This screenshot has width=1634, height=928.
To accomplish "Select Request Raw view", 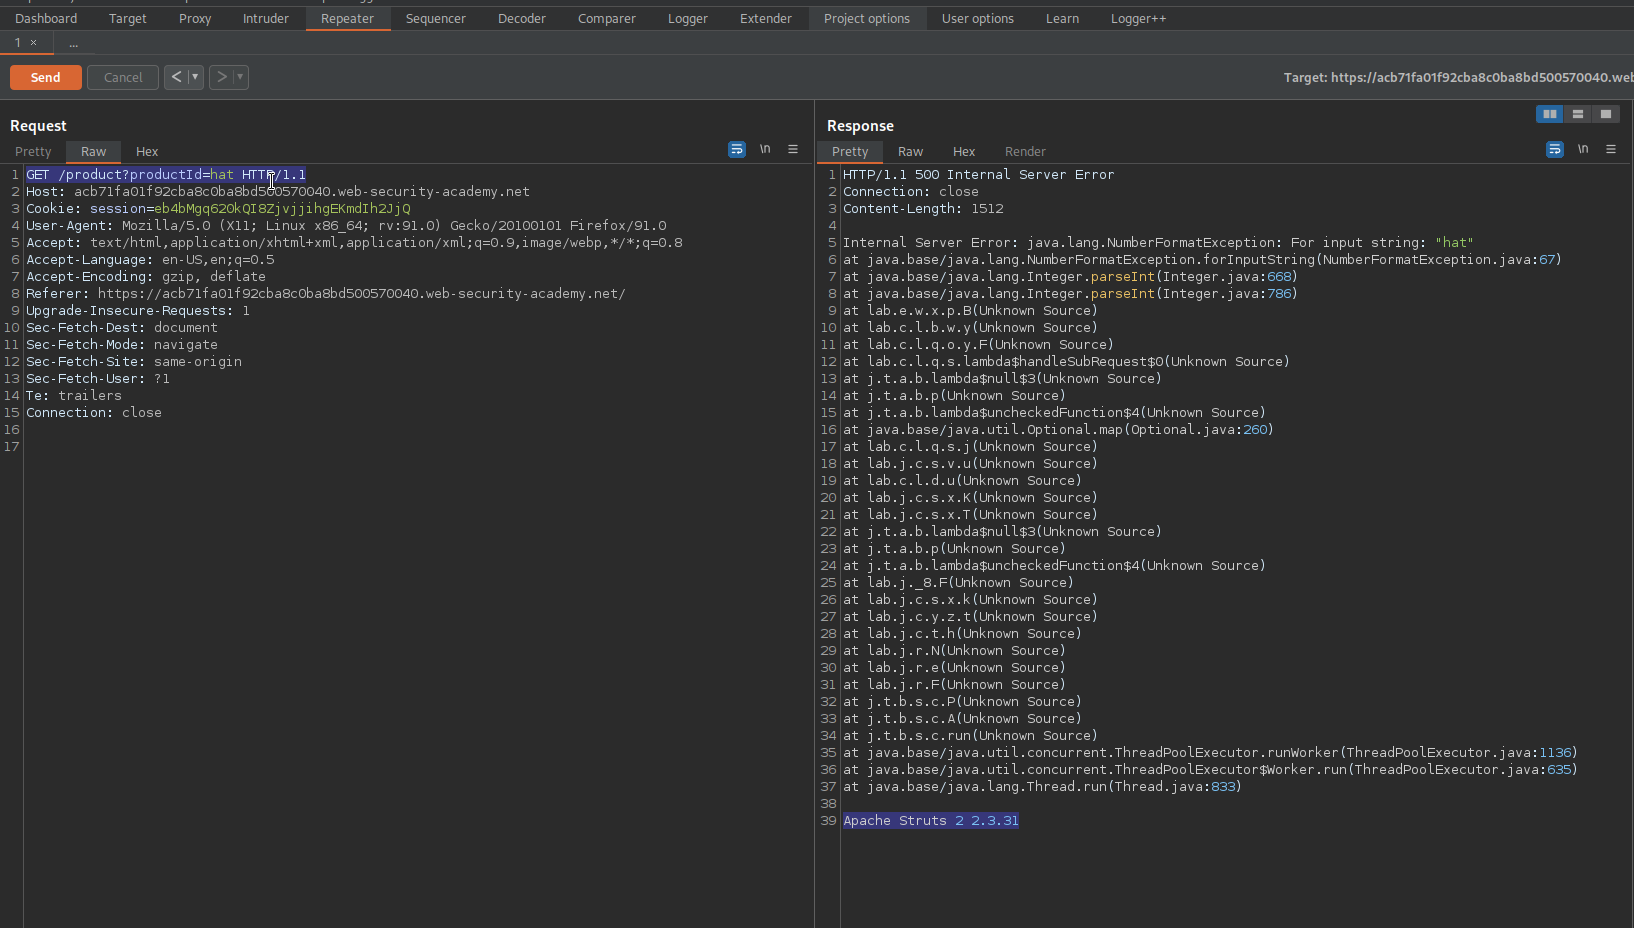I will [x=94, y=151].
